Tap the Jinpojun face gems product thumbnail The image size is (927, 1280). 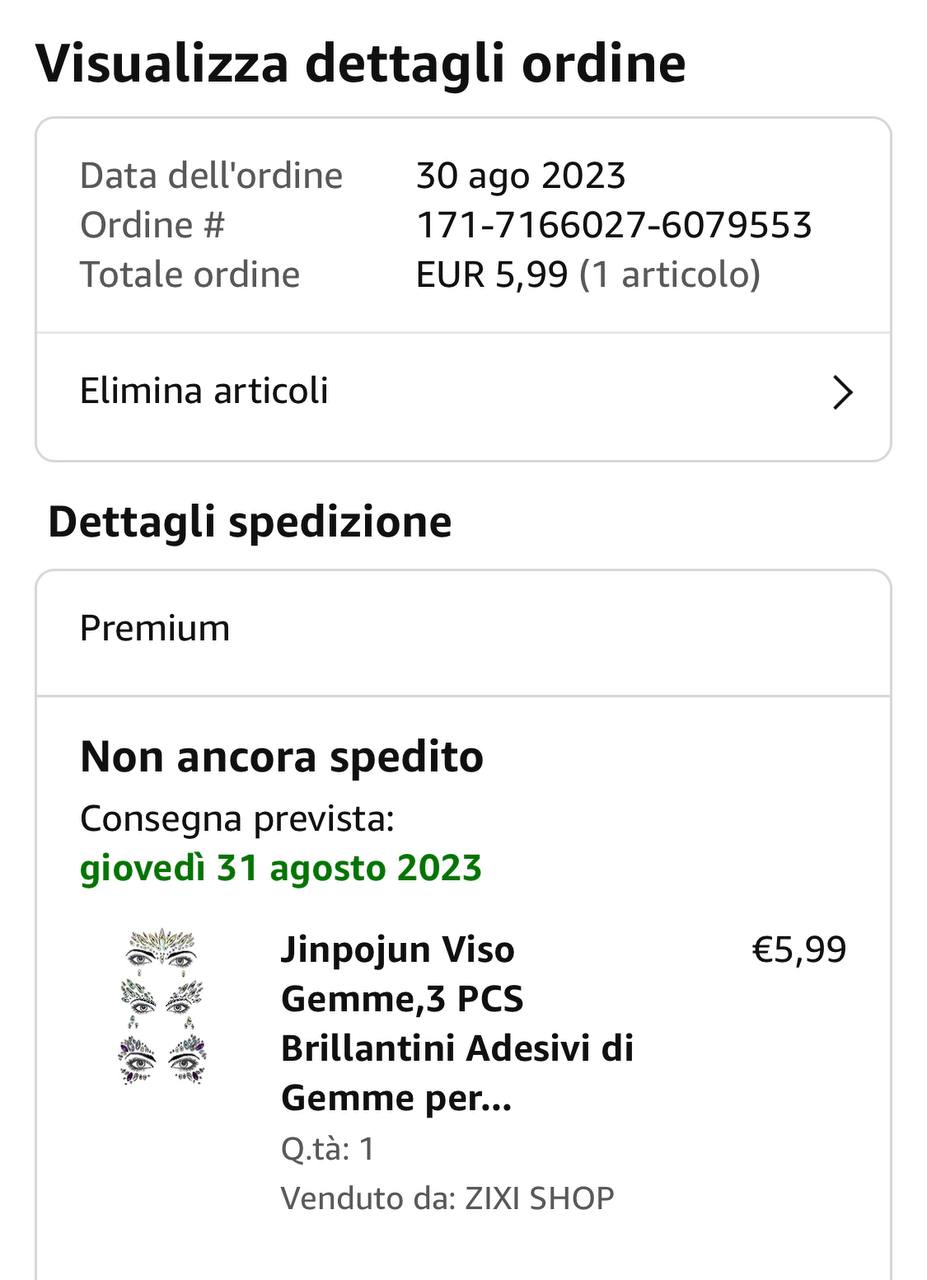pyautogui.click(x=162, y=1007)
